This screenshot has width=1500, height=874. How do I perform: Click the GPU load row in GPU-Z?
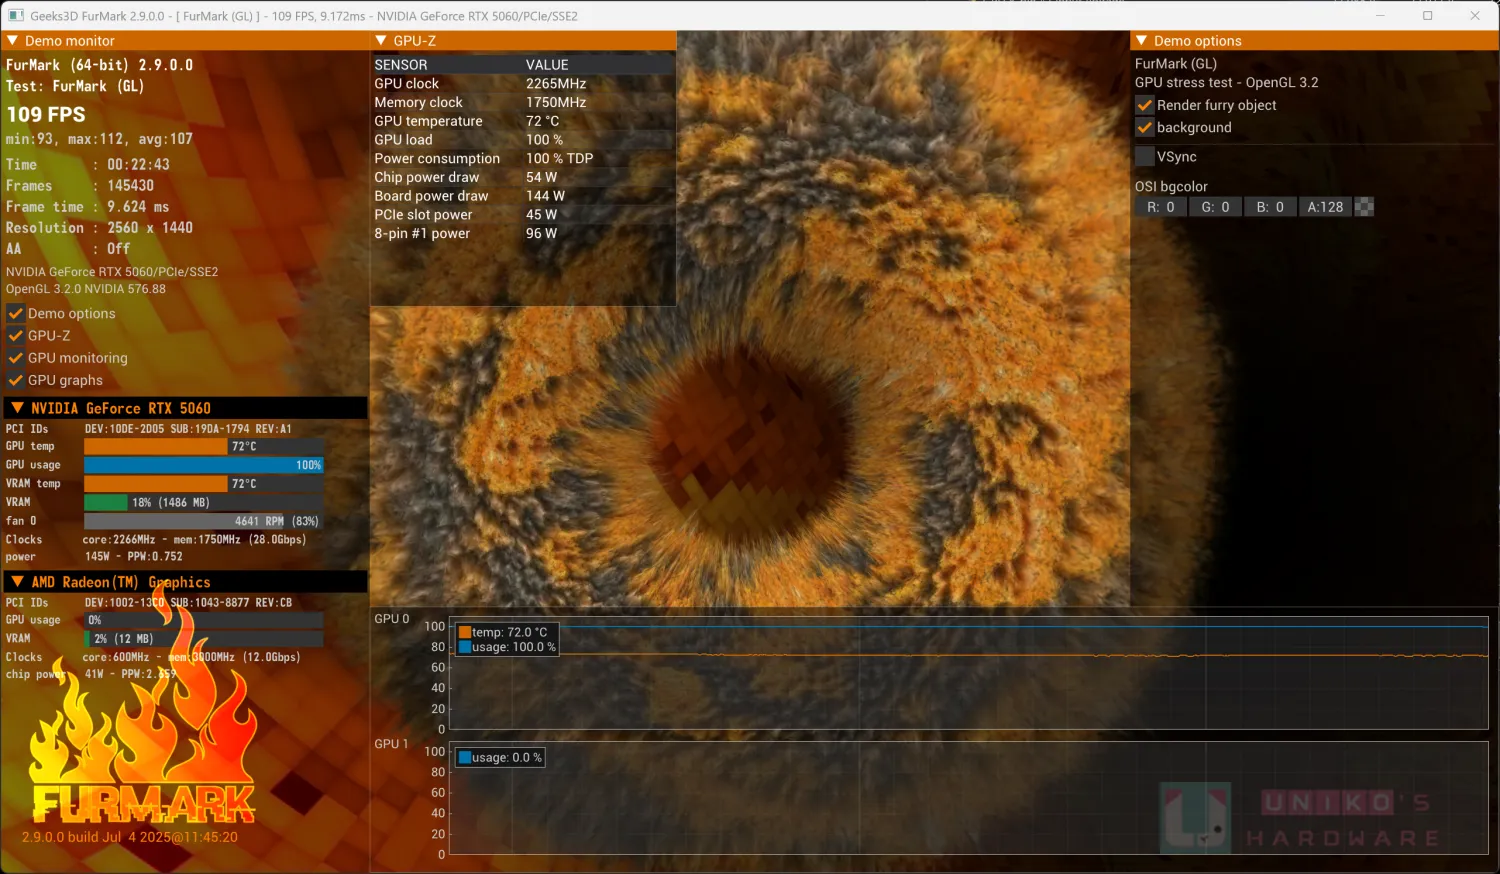[523, 140]
